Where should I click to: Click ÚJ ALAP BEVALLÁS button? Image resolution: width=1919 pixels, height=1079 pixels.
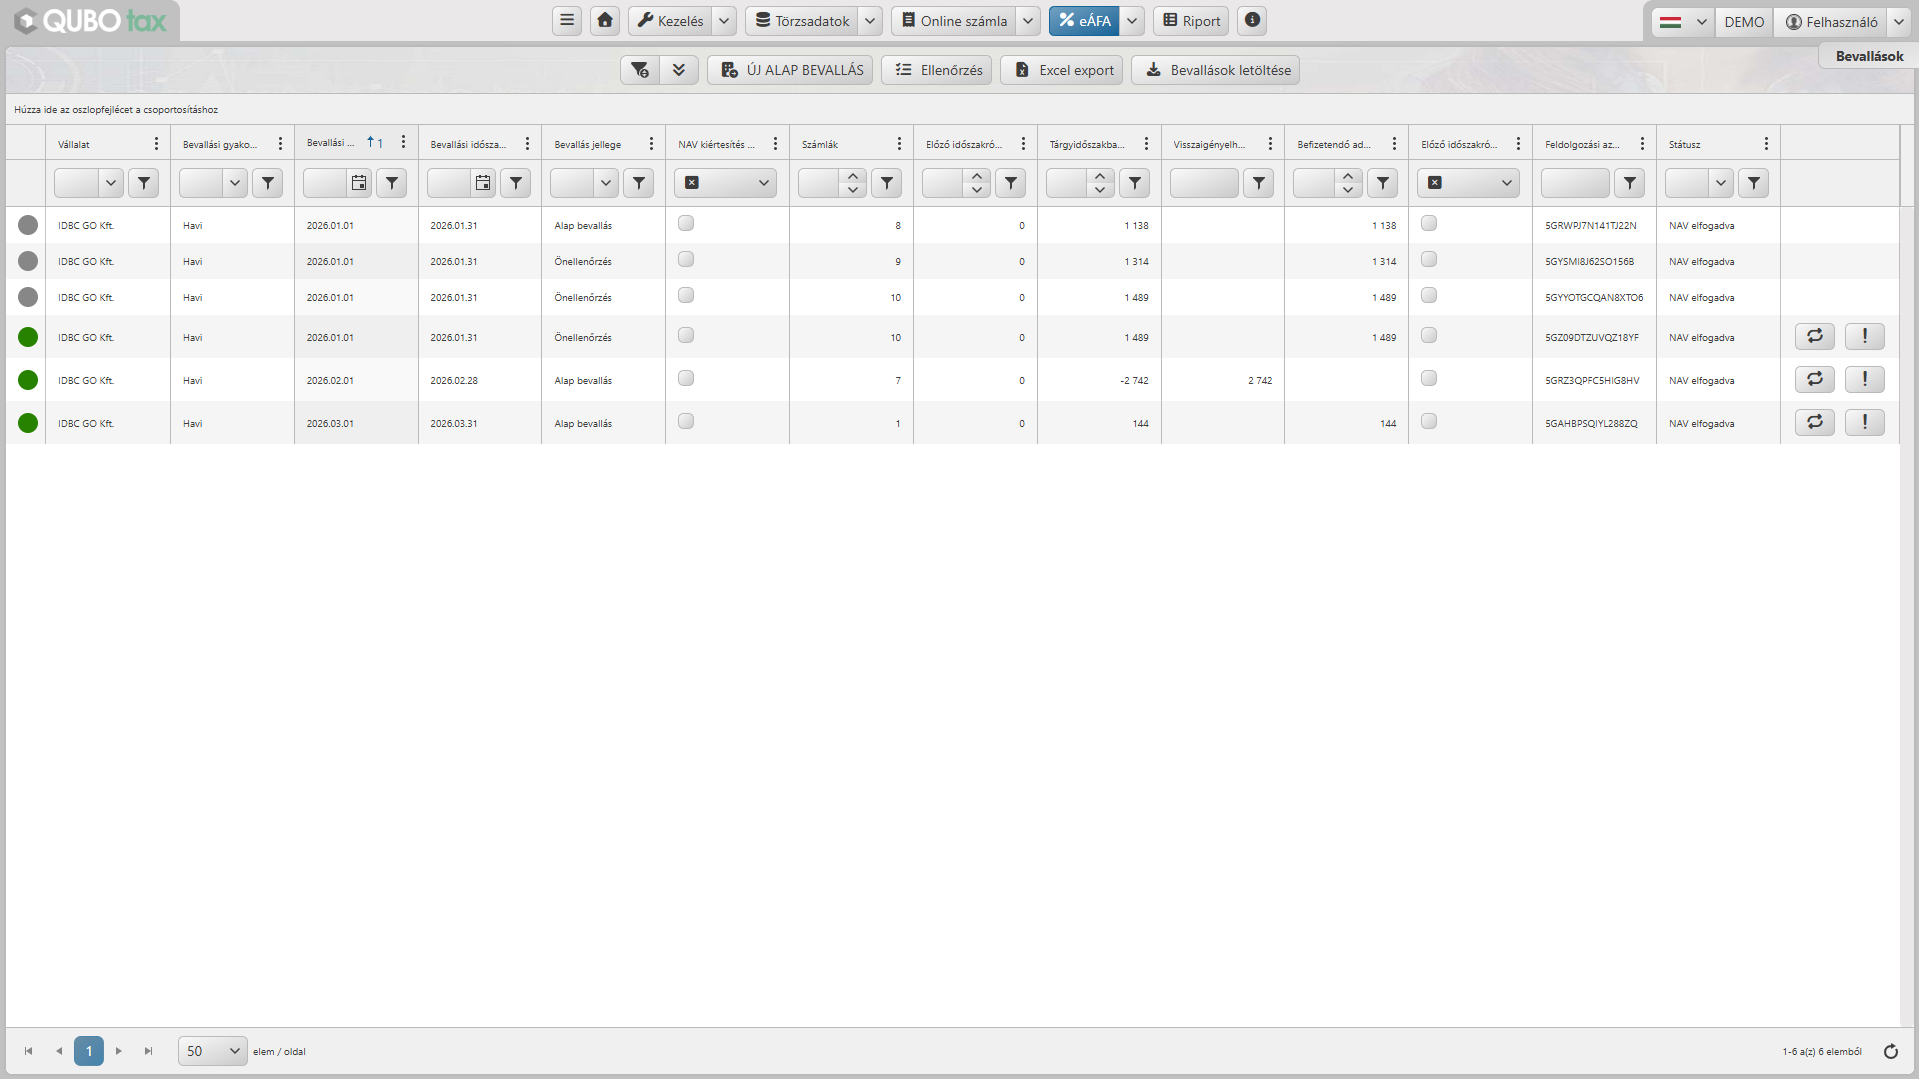point(791,70)
